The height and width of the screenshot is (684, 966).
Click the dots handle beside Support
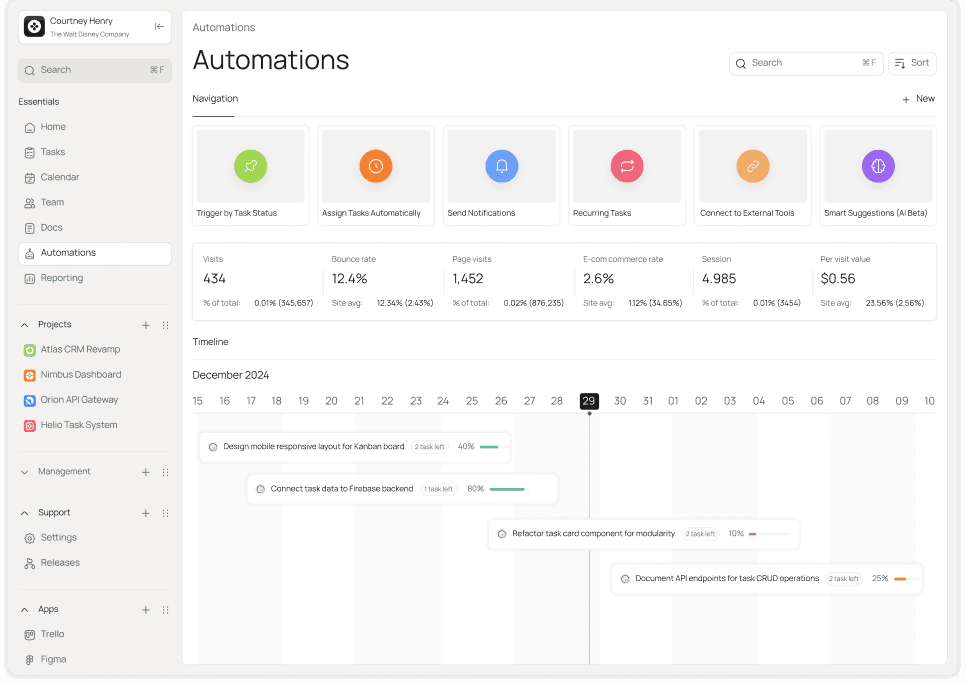pos(165,513)
